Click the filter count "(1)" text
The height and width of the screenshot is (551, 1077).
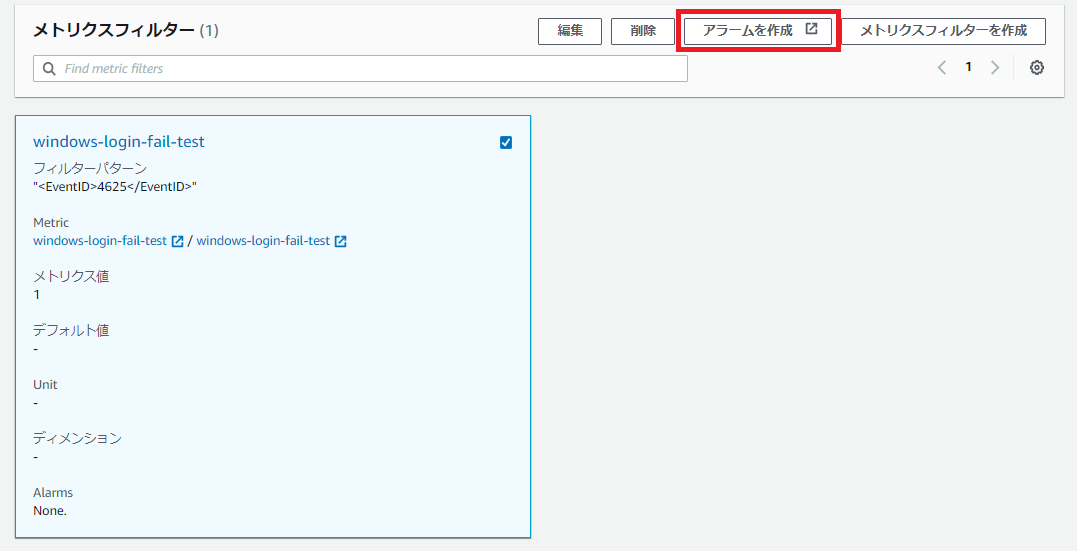point(209,30)
